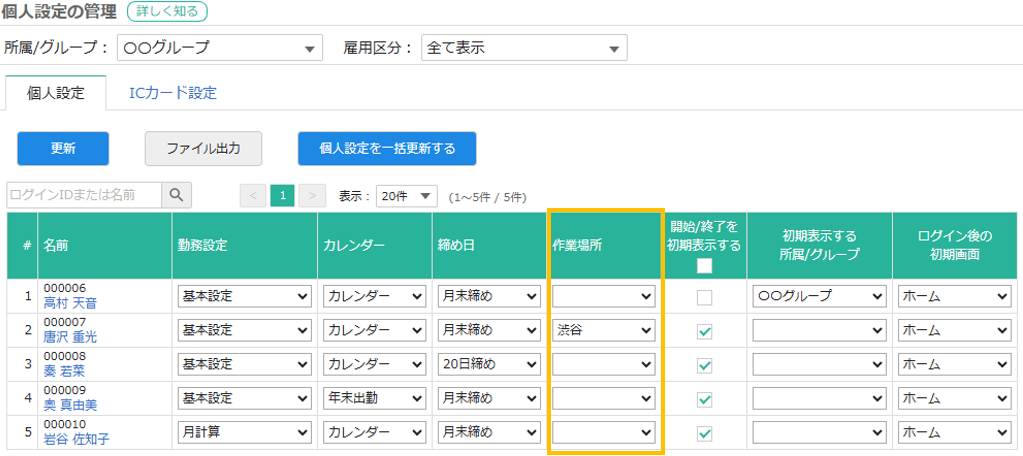This screenshot has width=1023, height=456.
Task: Open 作業場所 dropdown for 岩谷 佐知子
Action: point(603,432)
